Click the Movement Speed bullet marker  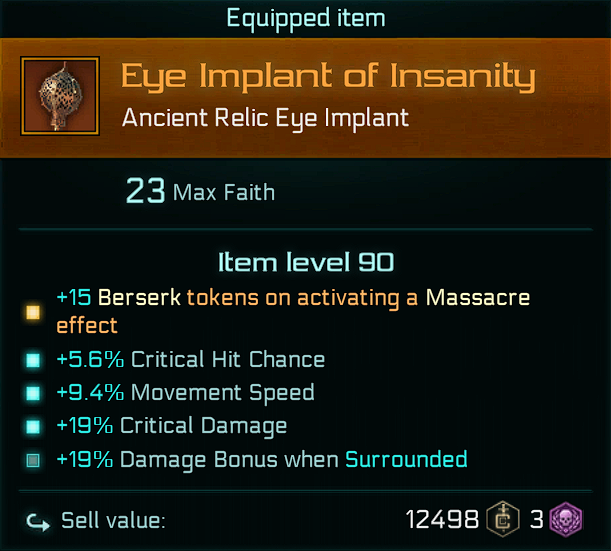tap(33, 393)
